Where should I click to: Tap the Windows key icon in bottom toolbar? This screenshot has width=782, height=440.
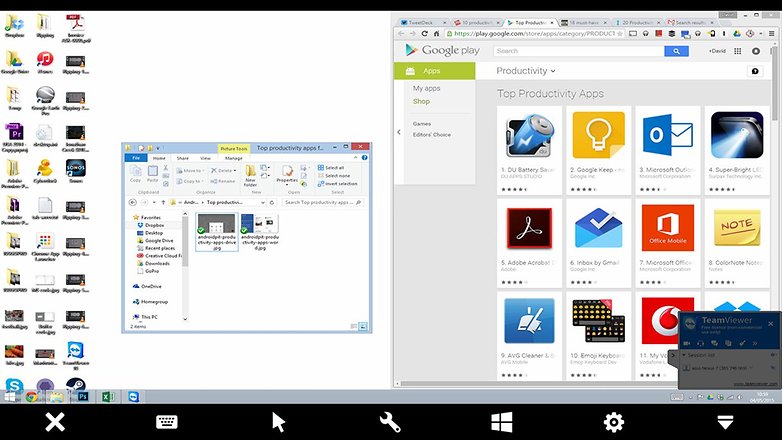tap(502, 422)
